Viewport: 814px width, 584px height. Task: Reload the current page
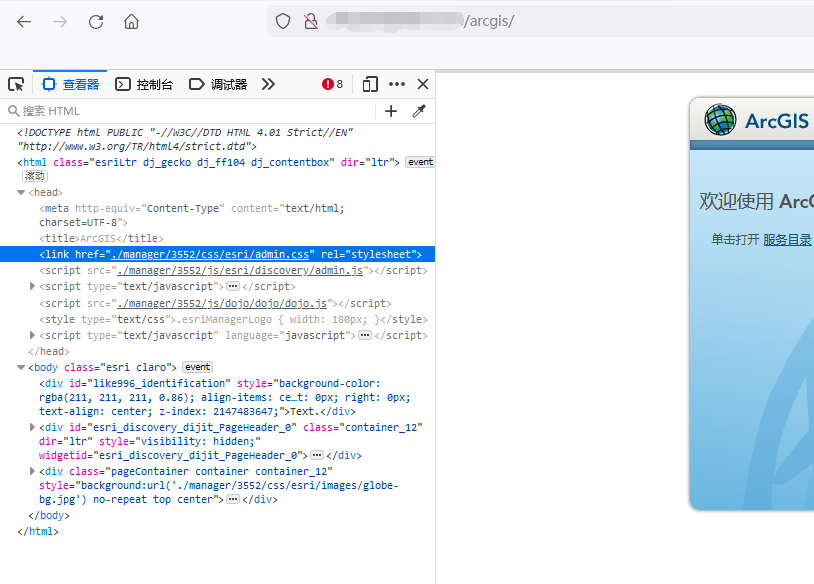(96, 22)
